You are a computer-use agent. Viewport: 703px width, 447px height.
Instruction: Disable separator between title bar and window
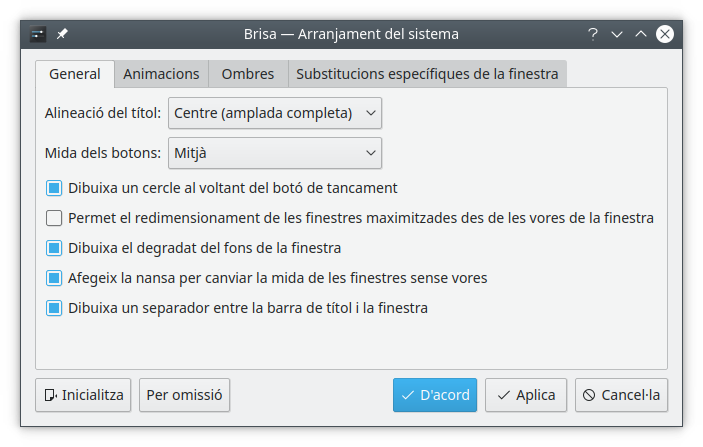(x=54, y=308)
